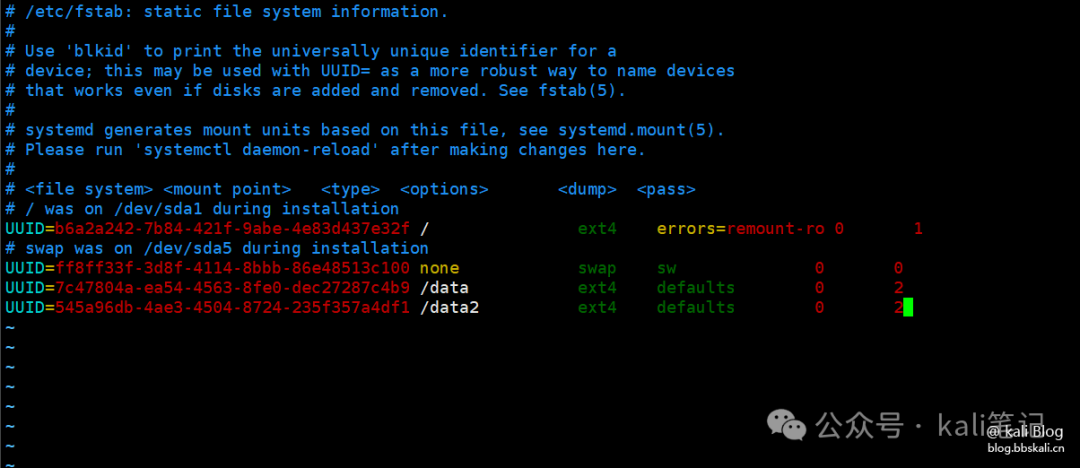Click 'defaults' option on /data line
The image size is (1080, 468).
point(696,287)
